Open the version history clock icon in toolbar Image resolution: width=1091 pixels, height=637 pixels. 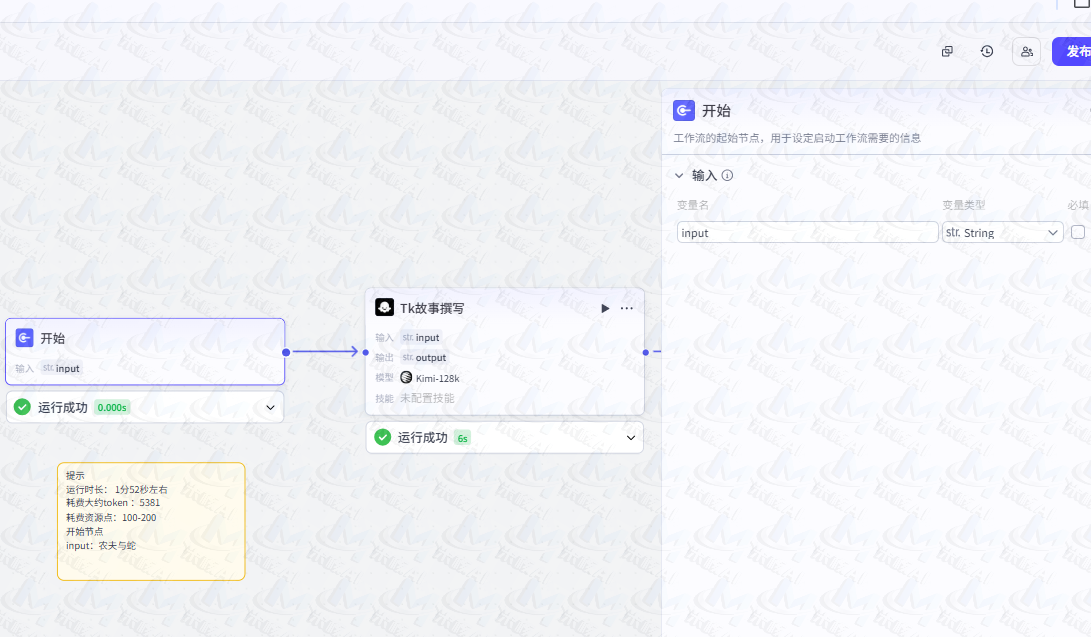[986, 51]
